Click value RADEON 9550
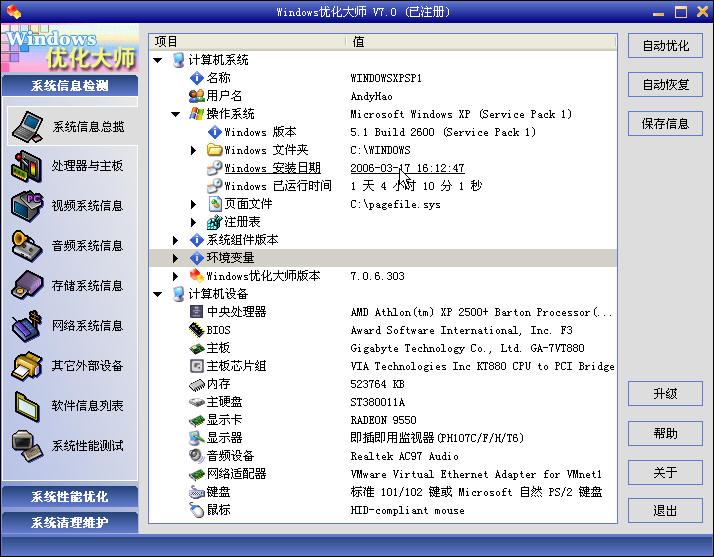Viewport: 714px width, 557px height. point(383,420)
